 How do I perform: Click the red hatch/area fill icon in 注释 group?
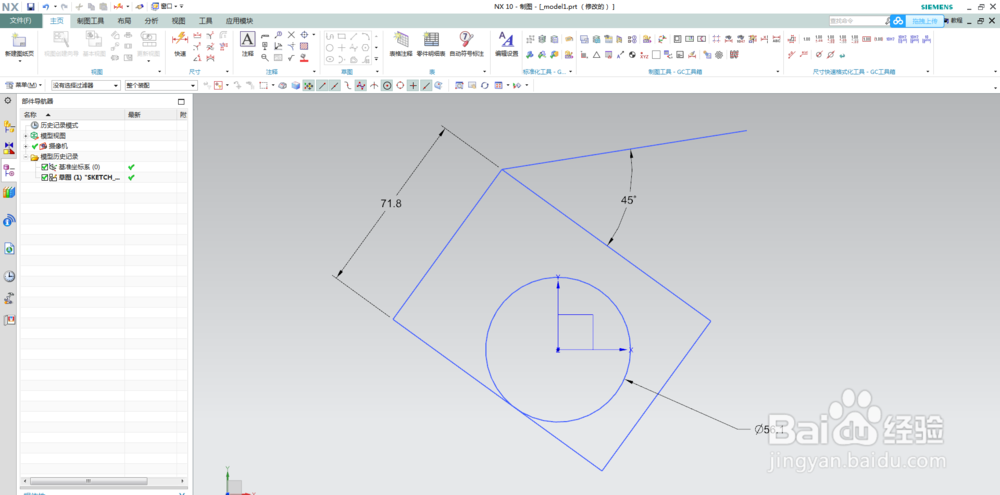304,46
